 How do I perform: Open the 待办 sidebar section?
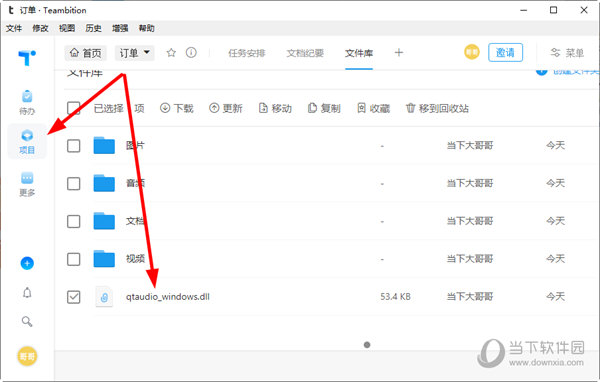pos(27,102)
